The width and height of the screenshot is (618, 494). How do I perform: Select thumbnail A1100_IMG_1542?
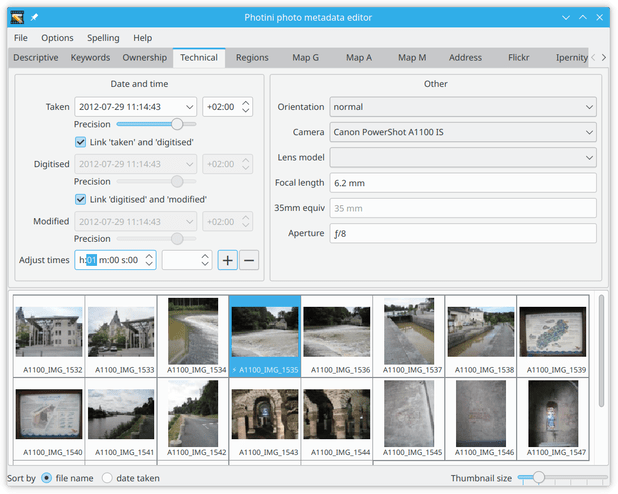pos(193,419)
